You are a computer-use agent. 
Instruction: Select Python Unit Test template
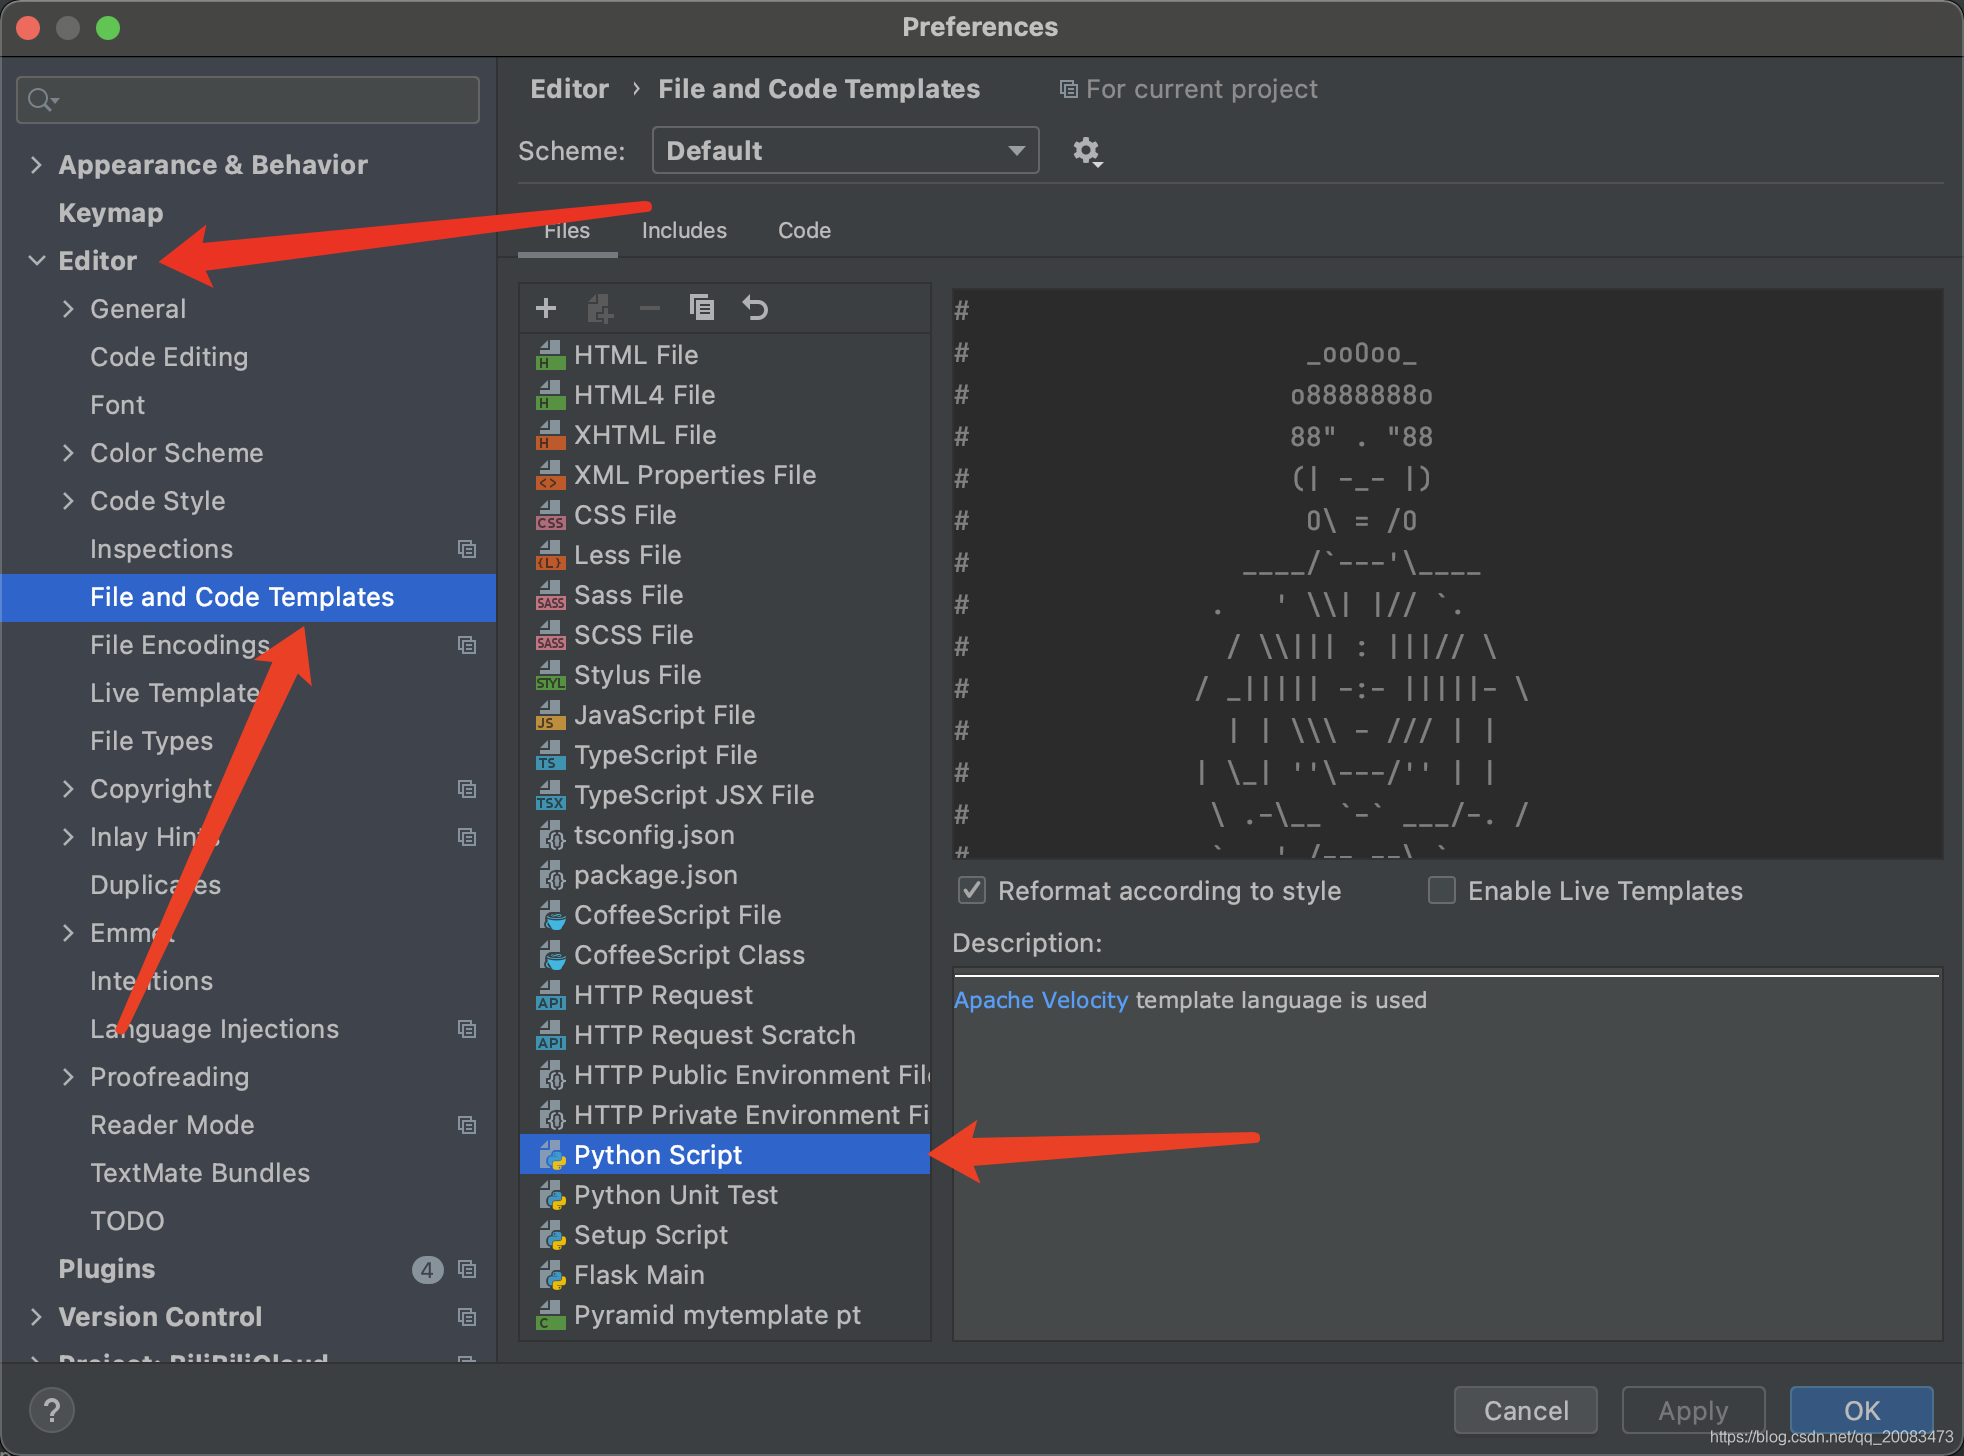(675, 1195)
